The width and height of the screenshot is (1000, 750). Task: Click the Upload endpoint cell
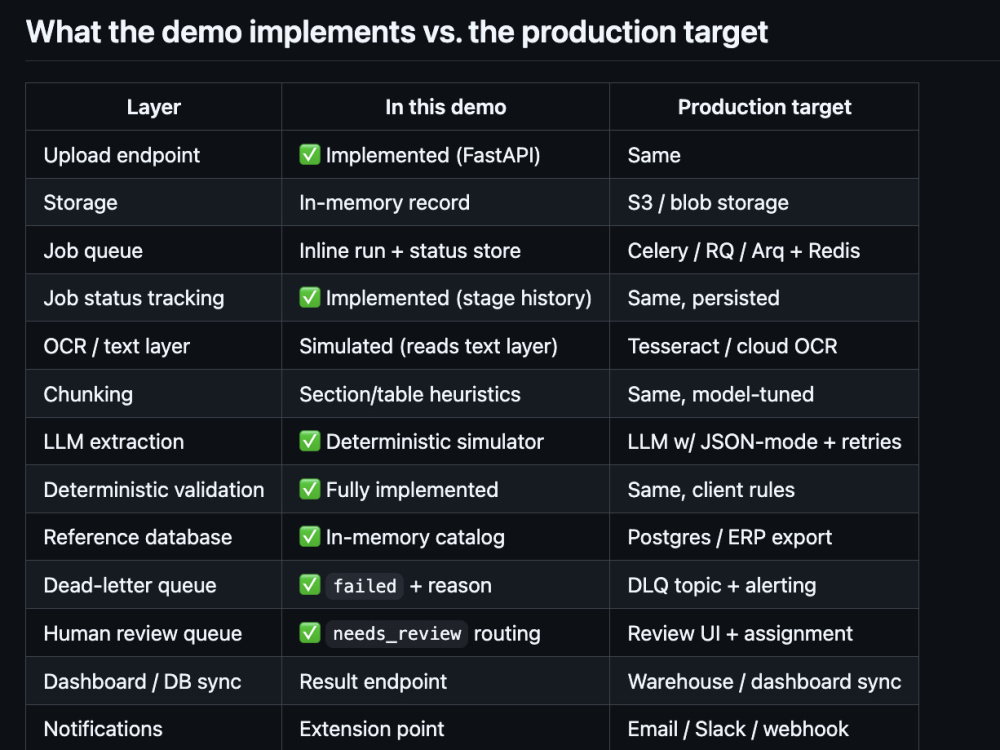click(x=154, y=155)
